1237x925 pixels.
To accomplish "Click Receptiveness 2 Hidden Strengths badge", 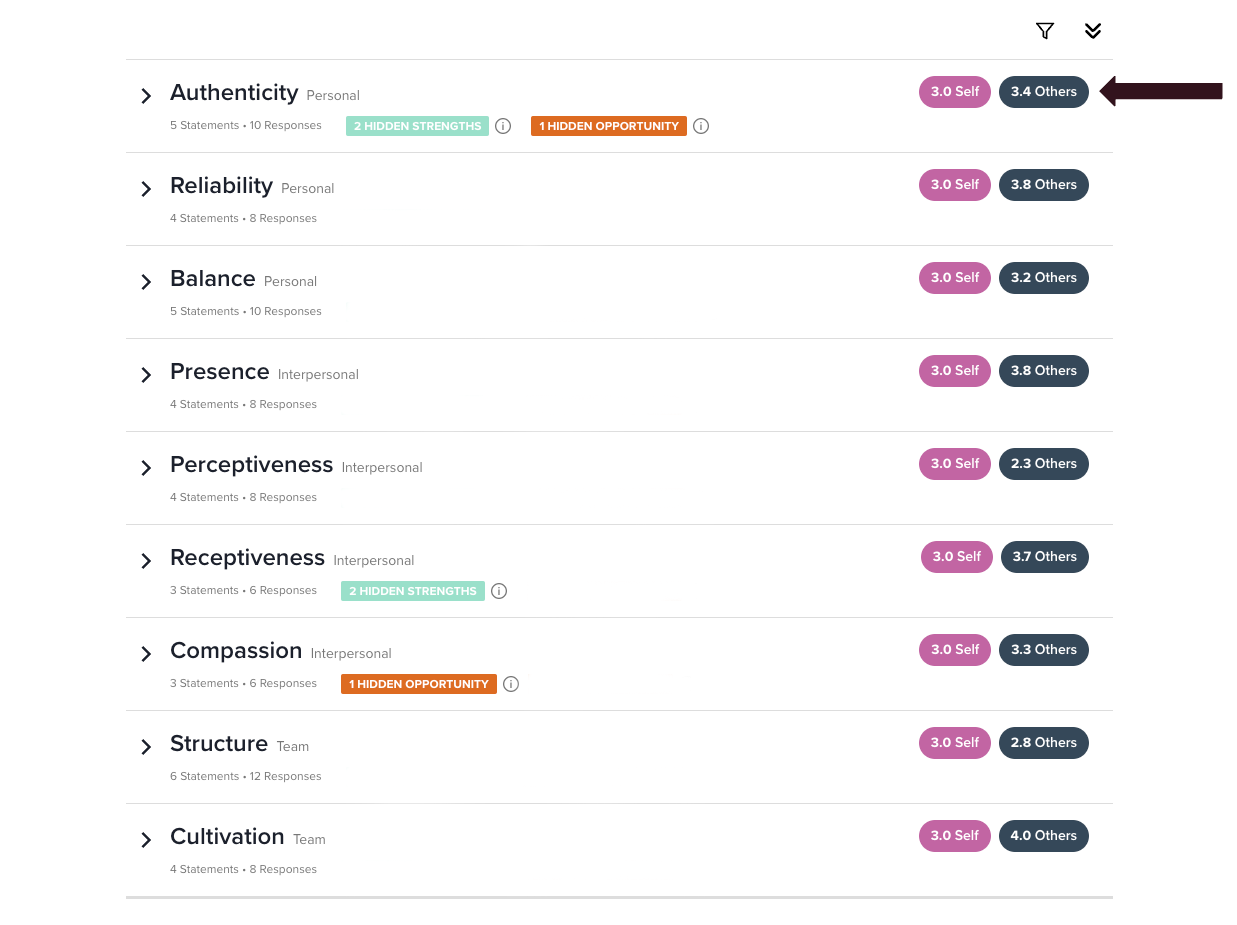I will tap(413, 591).
